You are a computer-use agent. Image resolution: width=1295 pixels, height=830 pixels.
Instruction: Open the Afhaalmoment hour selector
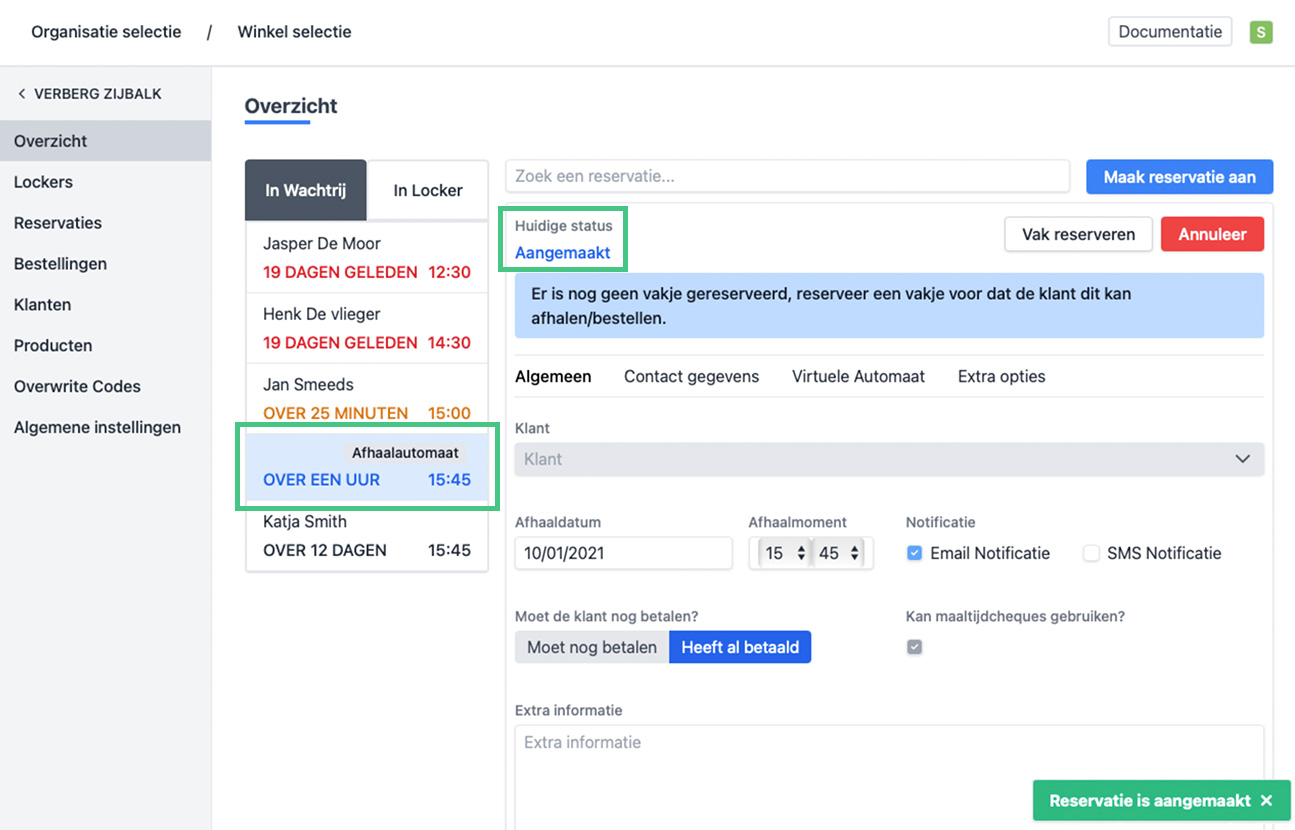tap(784, 553)
